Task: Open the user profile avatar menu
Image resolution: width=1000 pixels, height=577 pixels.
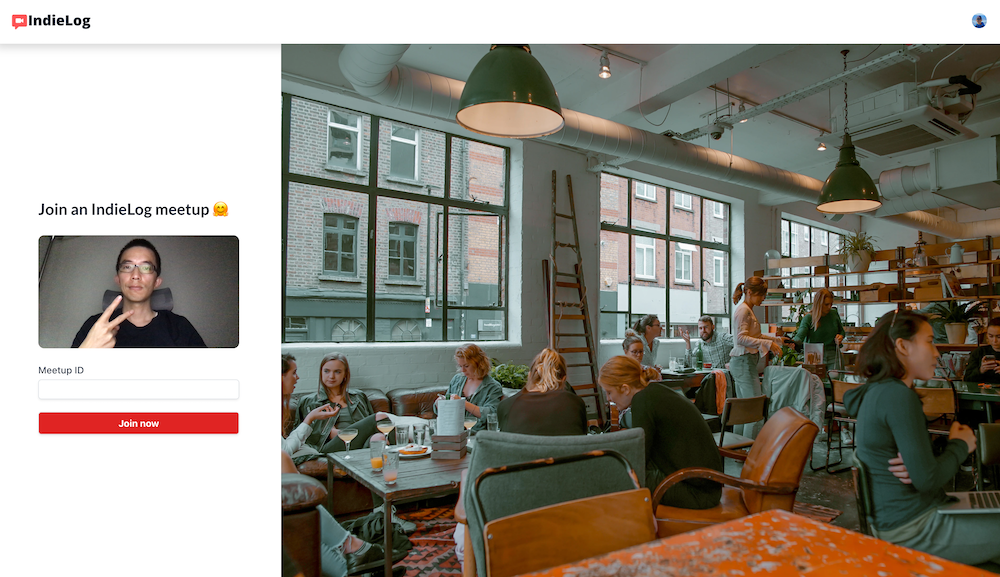Action: point(979,21)
